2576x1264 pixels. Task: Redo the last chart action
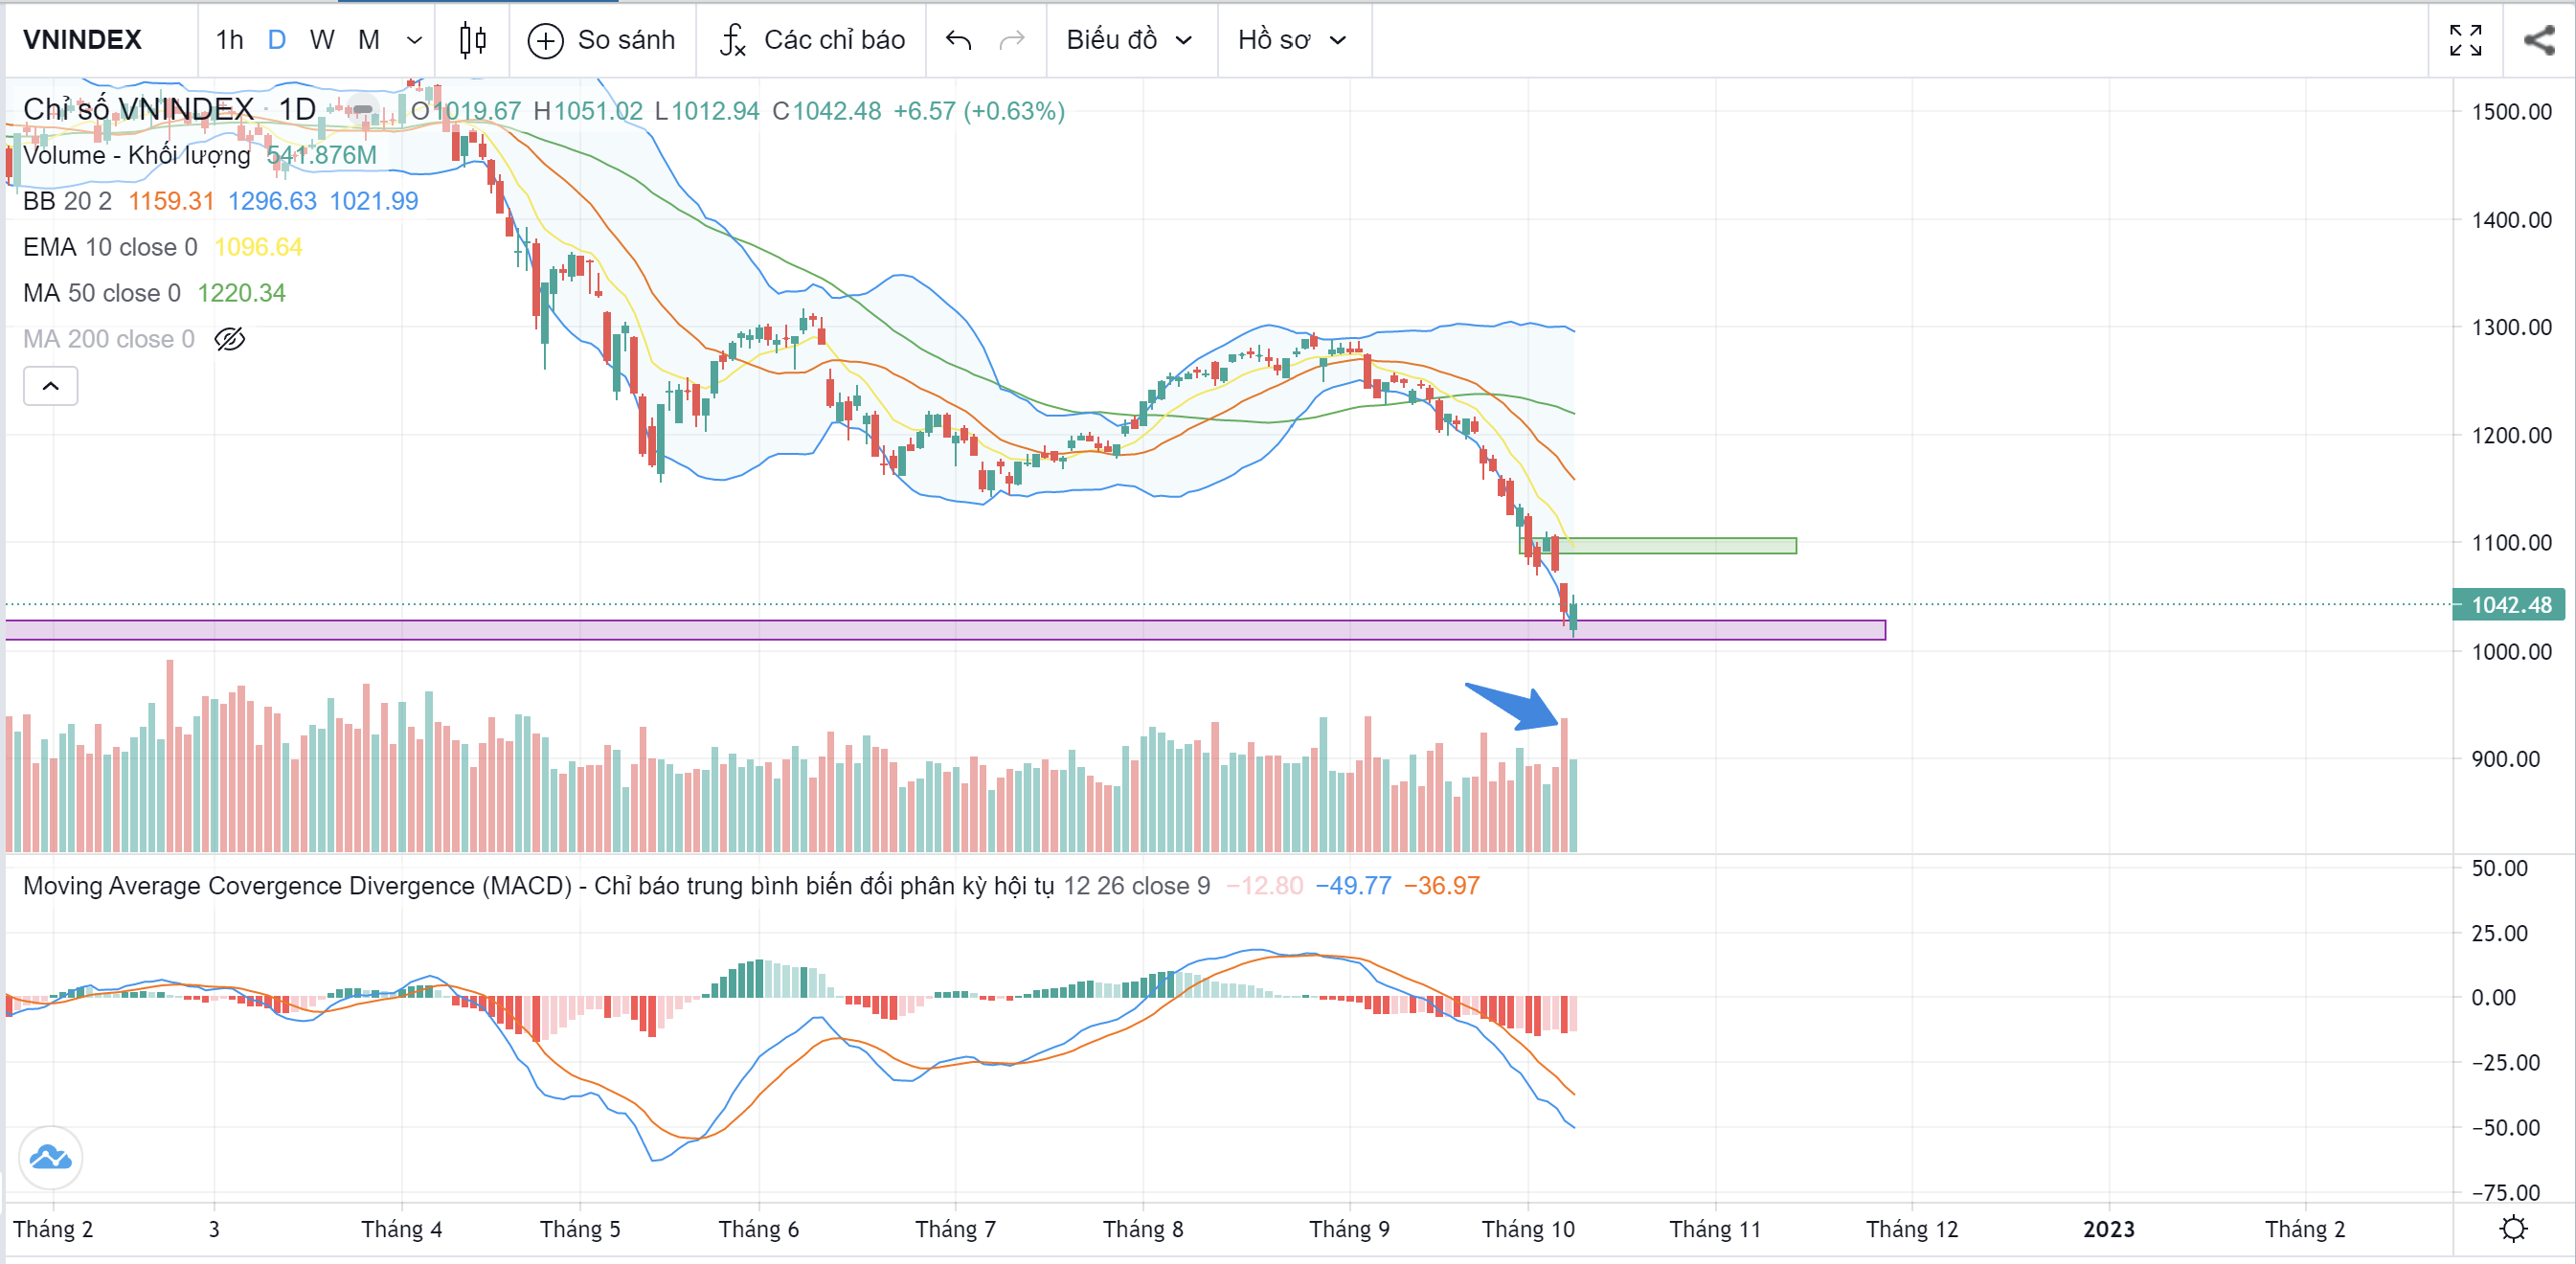pos(1012,40)
